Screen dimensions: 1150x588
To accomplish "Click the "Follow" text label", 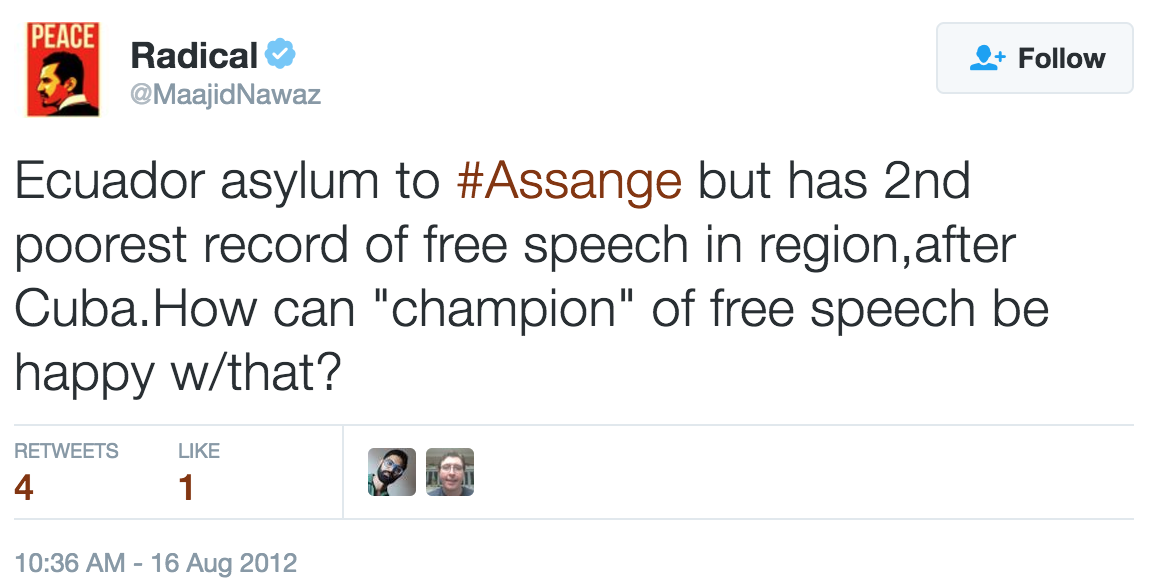I will pos(1061,58).
